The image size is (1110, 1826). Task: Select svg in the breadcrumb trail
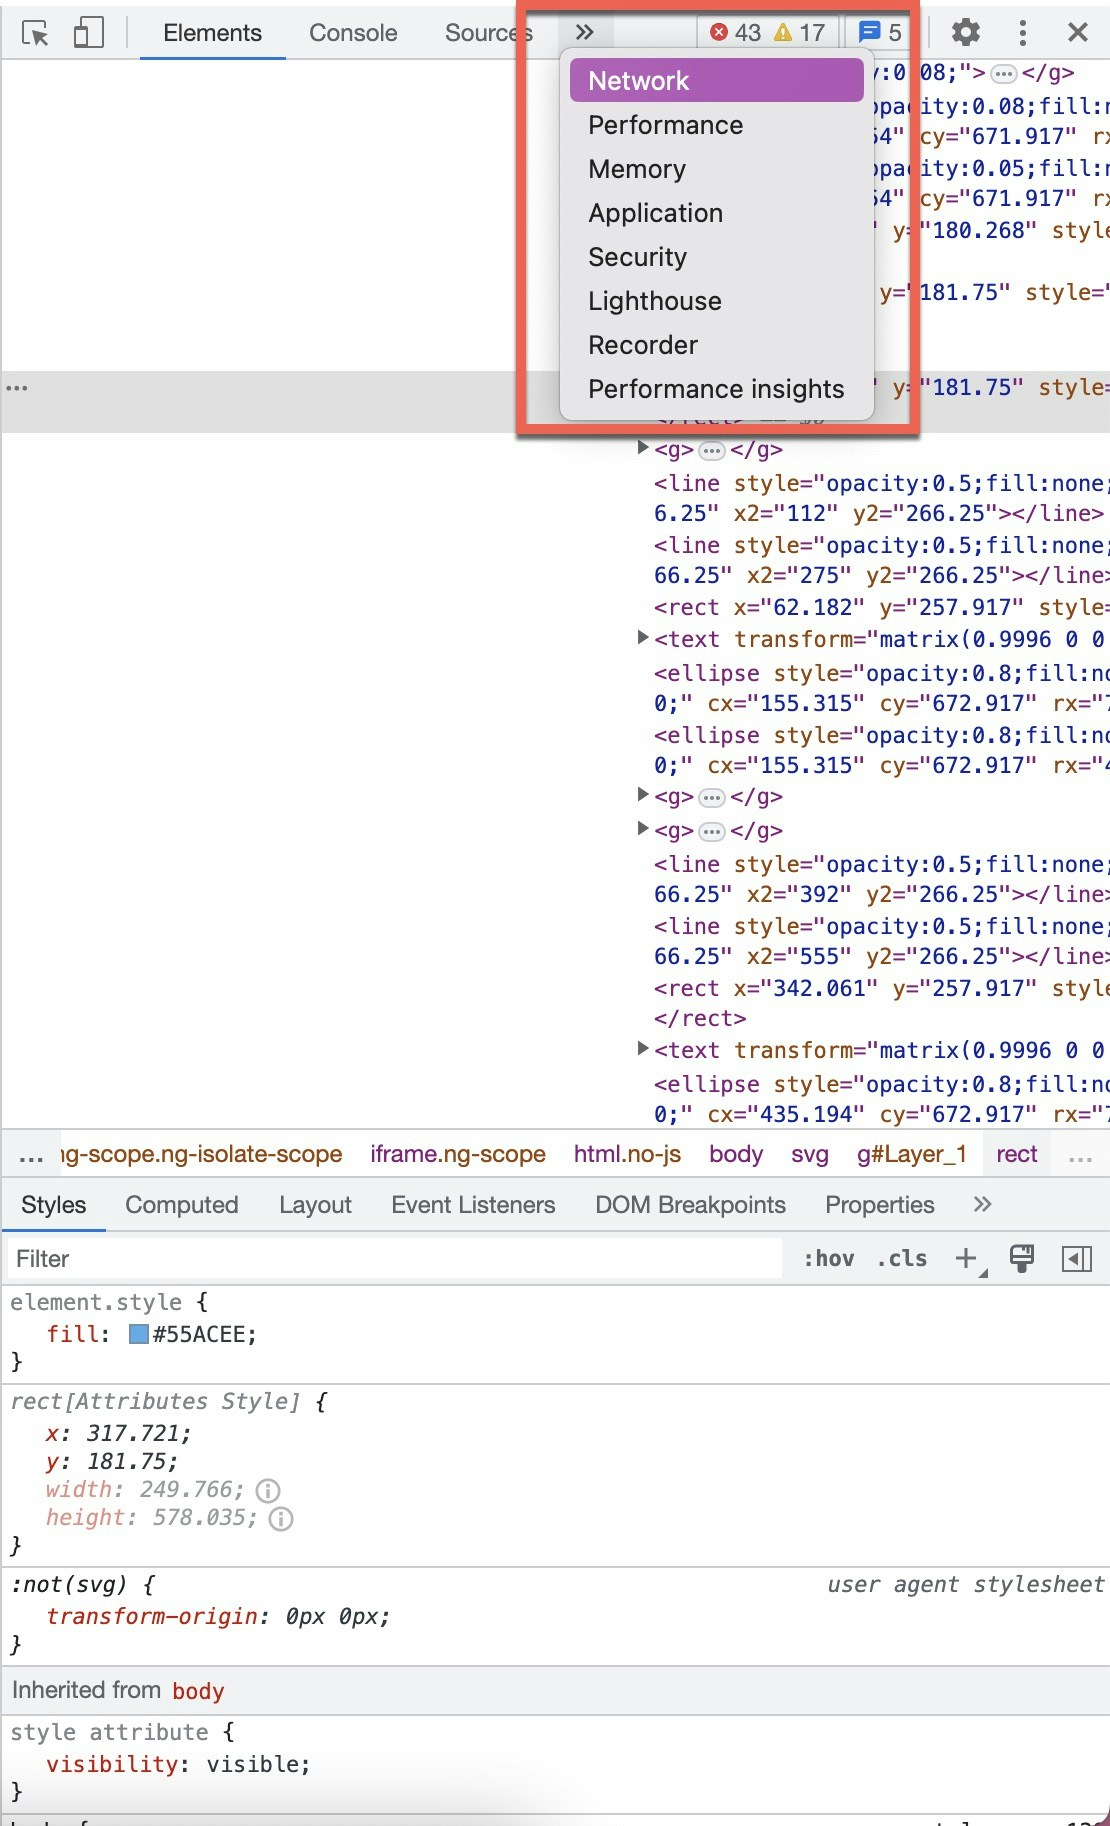click(810, 1154)
